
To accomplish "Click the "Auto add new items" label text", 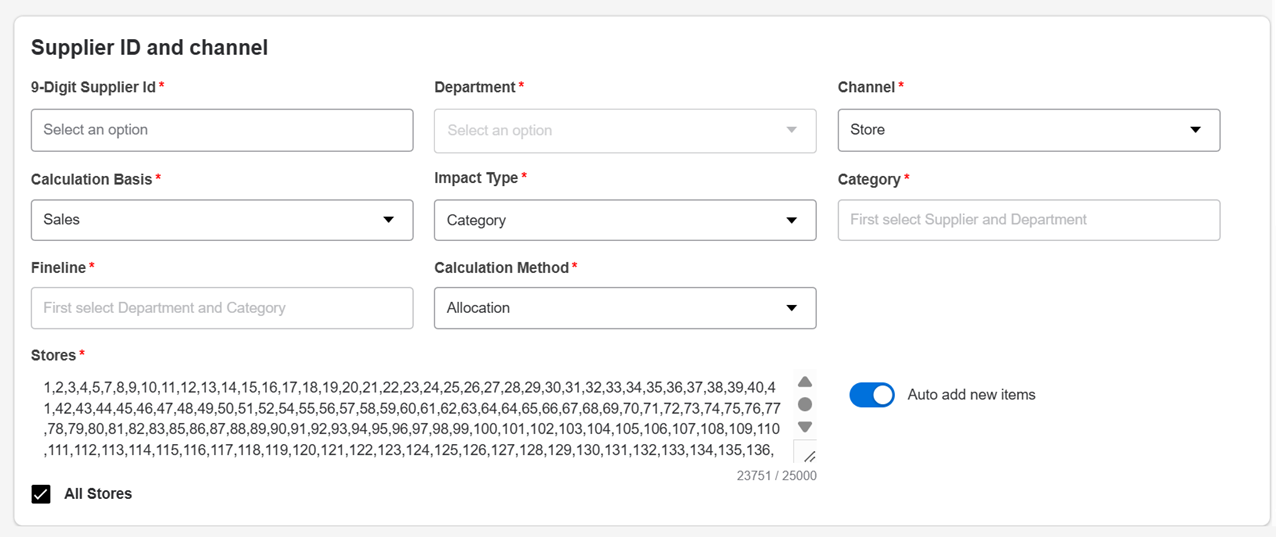I will coord(971,395).
